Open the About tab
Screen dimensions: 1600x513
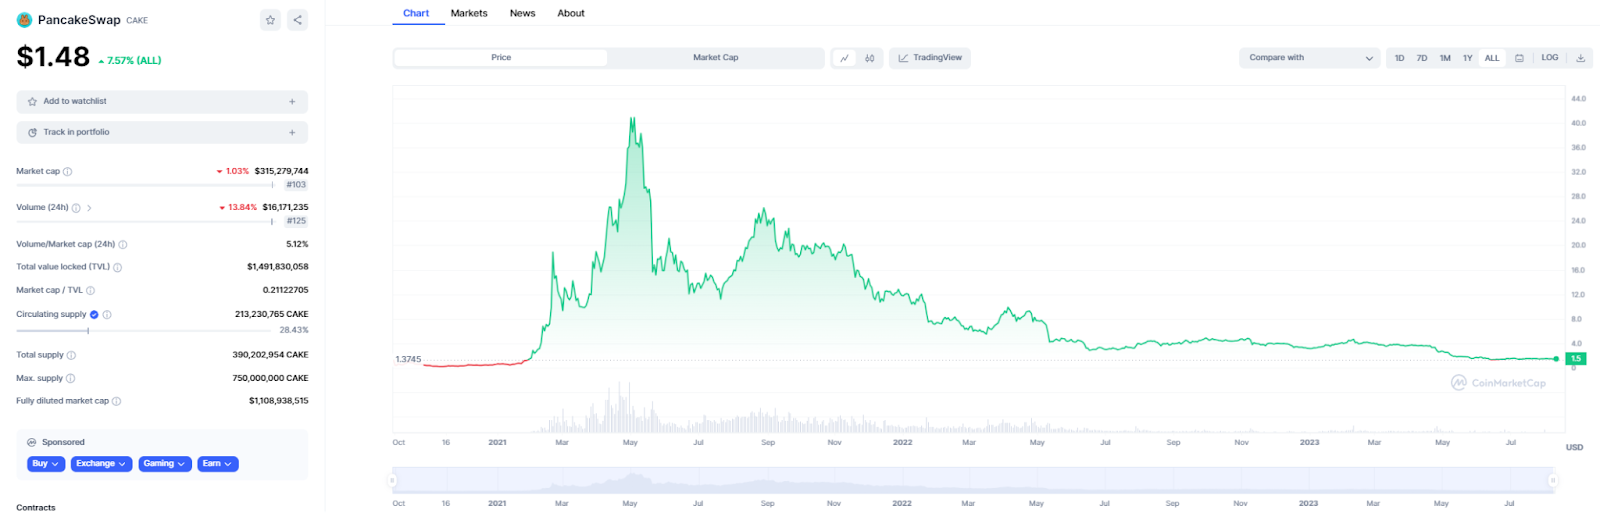pos(571,14)
